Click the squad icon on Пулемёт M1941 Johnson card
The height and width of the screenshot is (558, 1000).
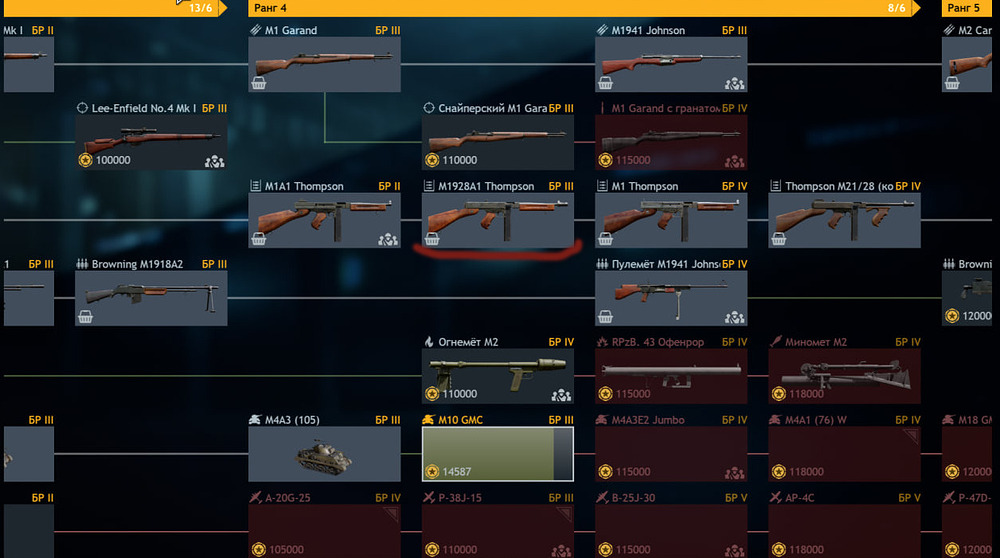[x=734, y=318]
